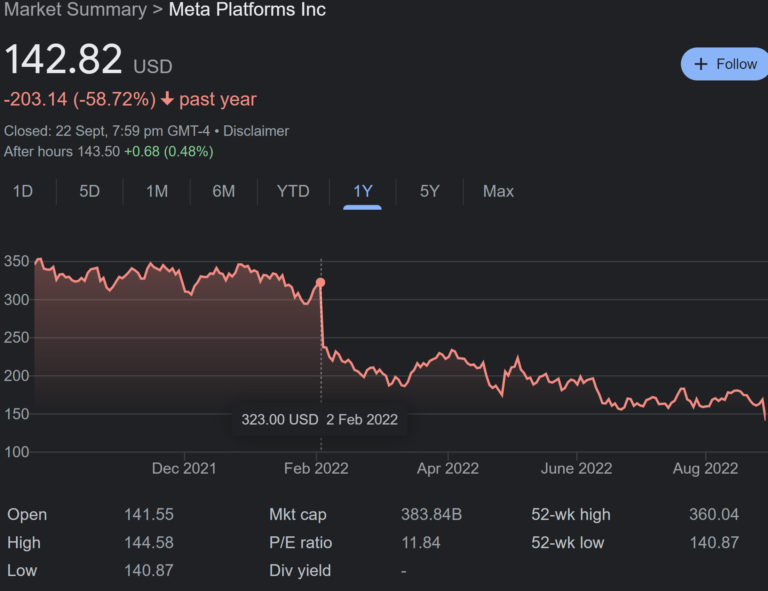768x591 pixels.
Task: Click the red down arrow beside past year
Action: pos(167,100)
